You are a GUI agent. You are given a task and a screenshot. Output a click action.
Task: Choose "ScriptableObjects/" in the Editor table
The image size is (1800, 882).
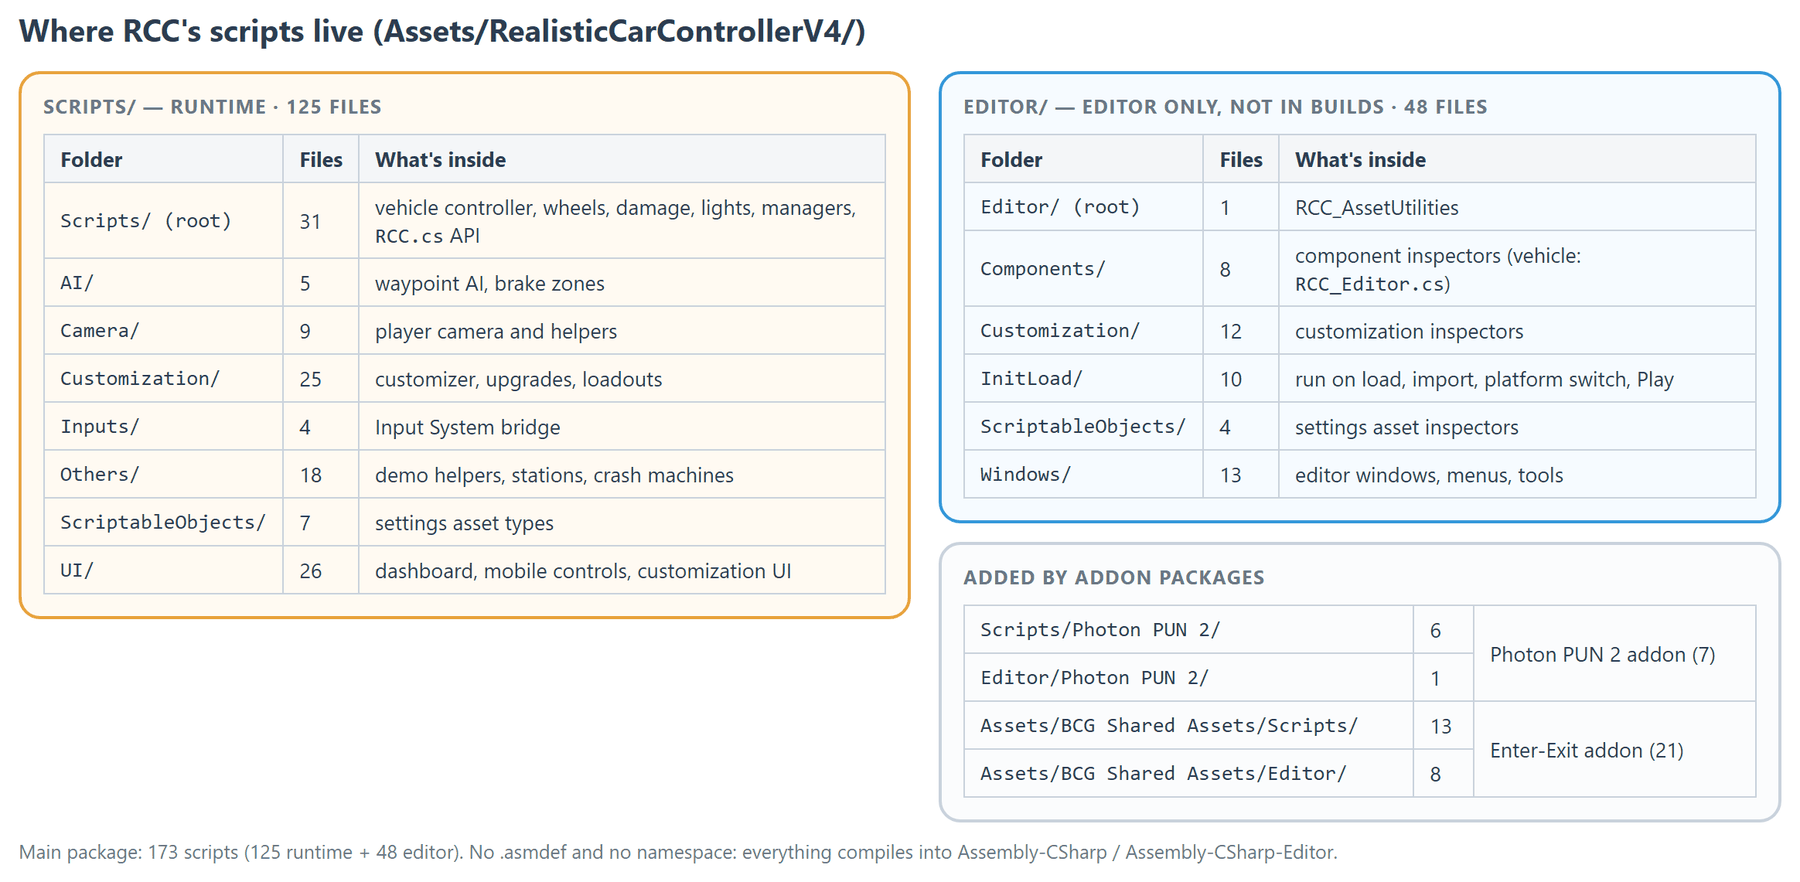coord(1084,427)
